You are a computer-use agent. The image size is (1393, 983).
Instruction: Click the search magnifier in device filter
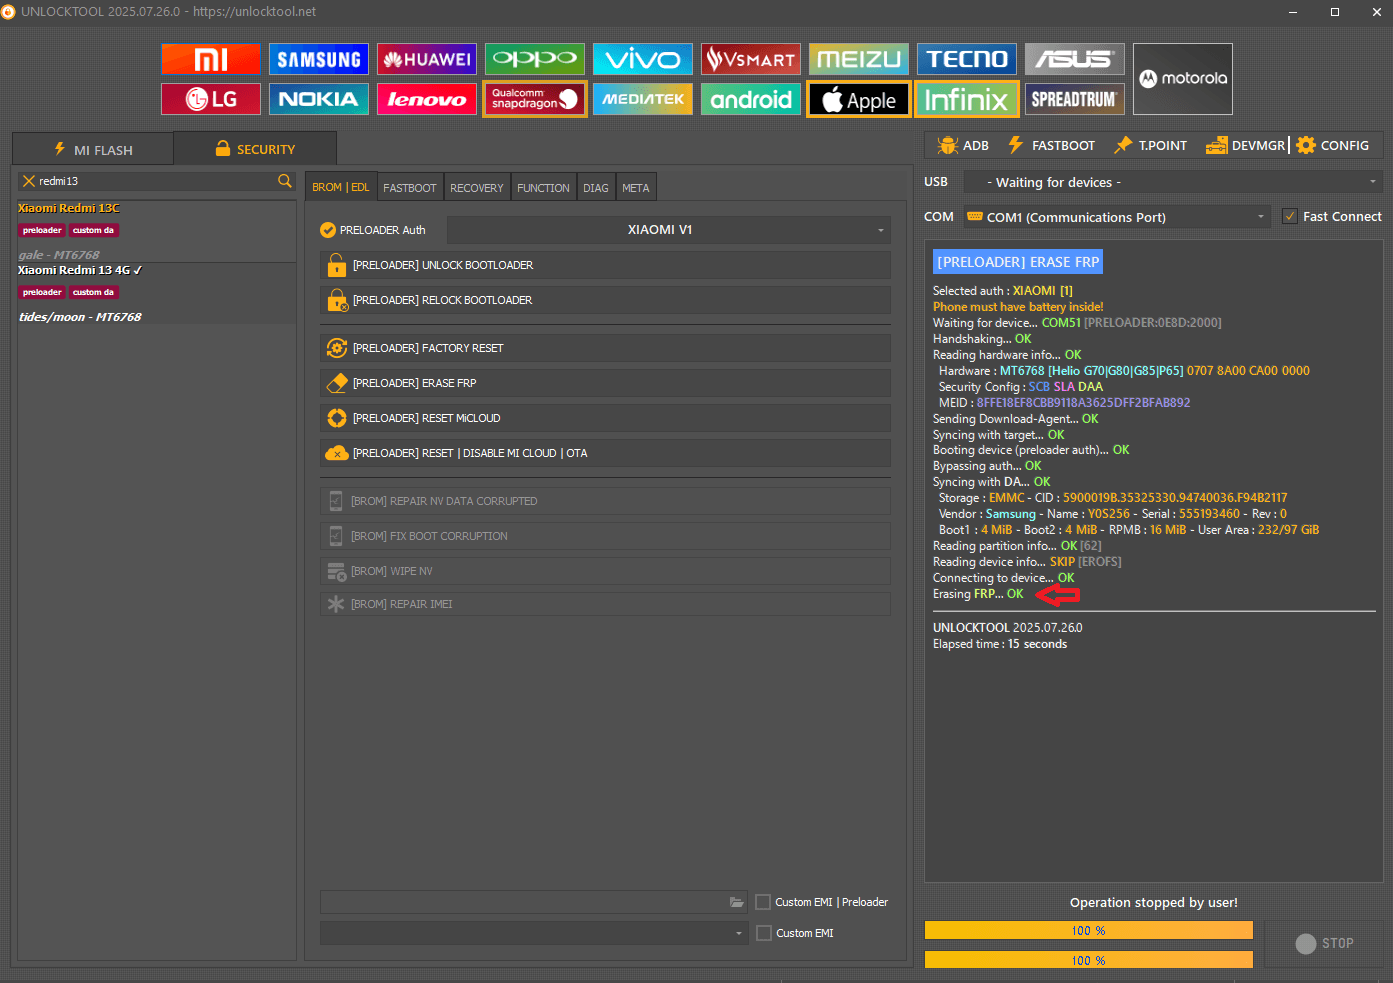(x=285, y=181)
